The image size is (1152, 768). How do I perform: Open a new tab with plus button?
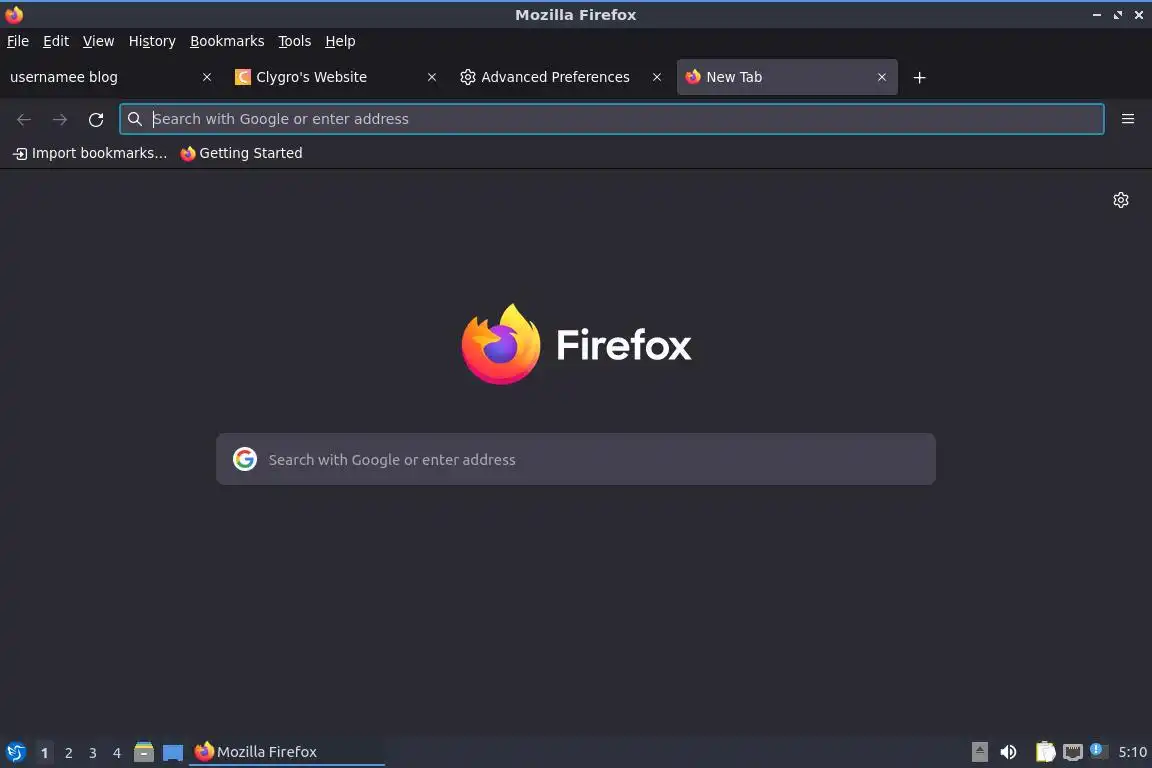tap(919, 78)
